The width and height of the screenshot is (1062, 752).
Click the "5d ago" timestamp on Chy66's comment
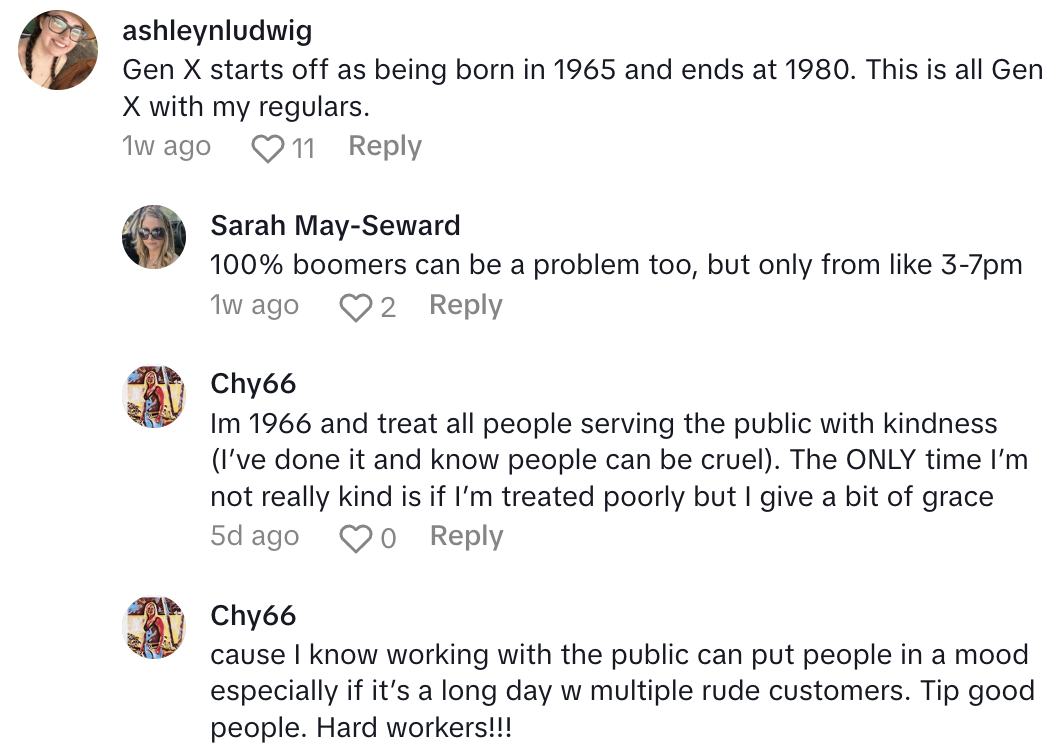point(254,537)
